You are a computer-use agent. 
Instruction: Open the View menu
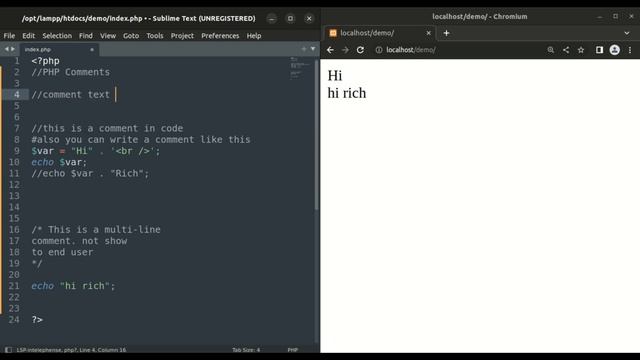pos(108,36)
